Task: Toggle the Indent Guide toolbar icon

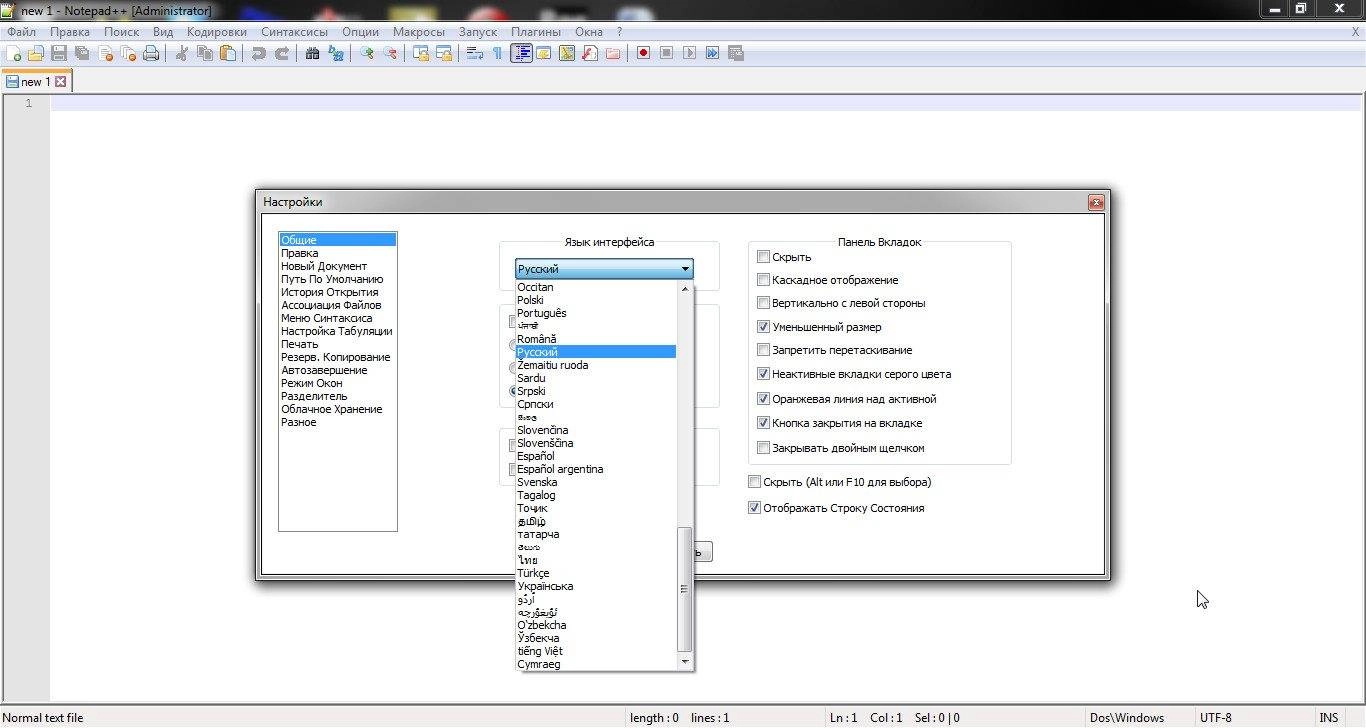Action: pyautogui.click(x=521, y=53)
